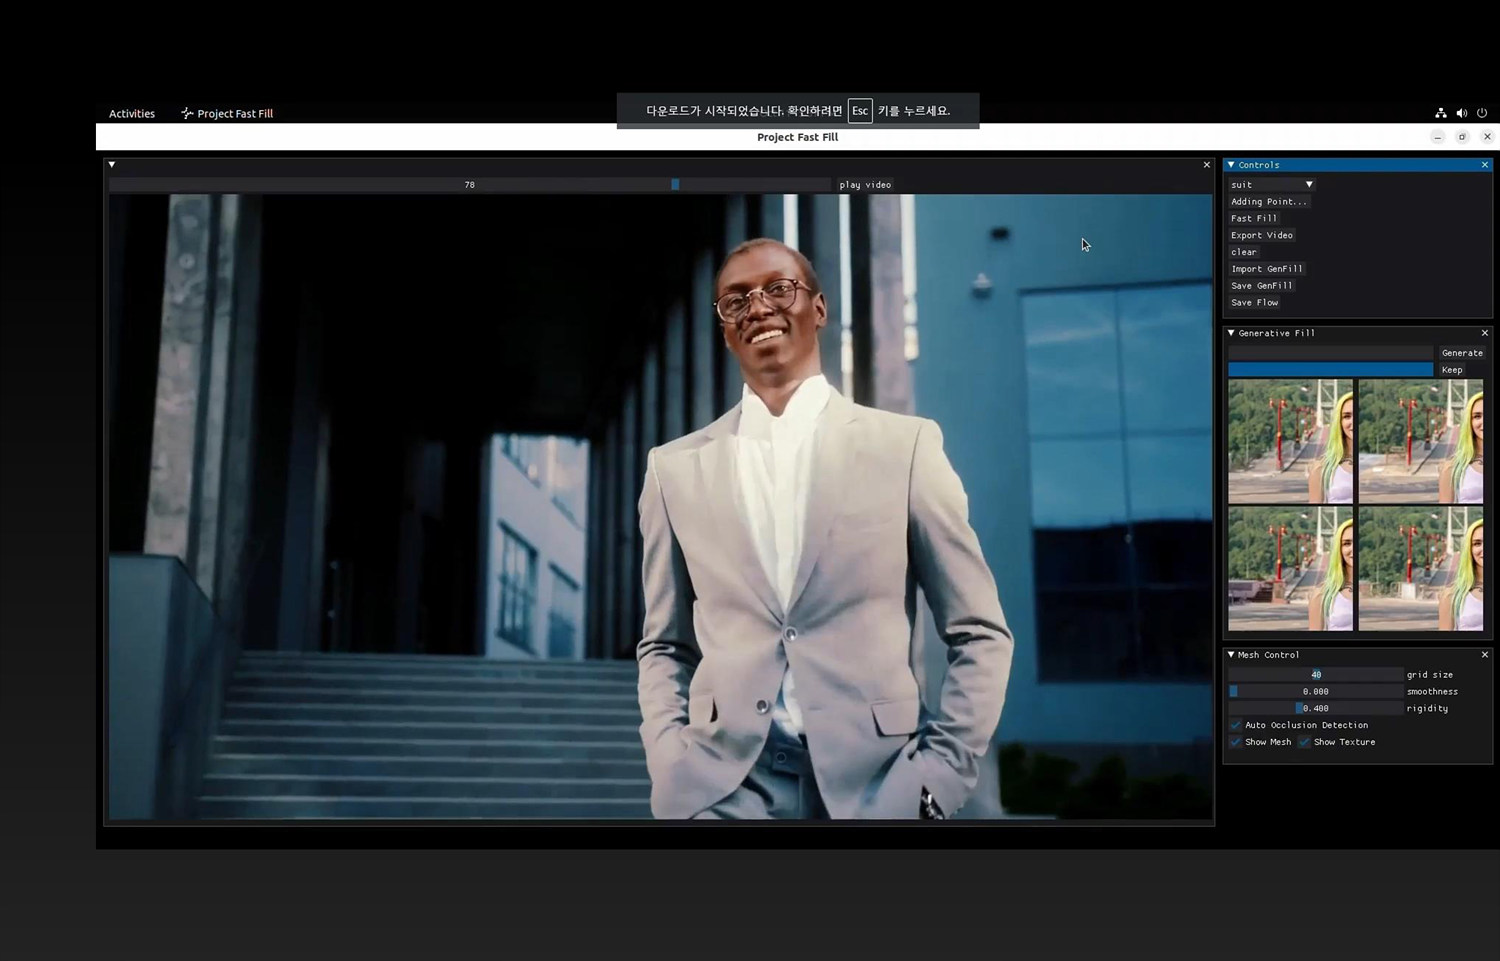Viewport: 1500px width, 961px height.
Task: Close the Generative Fill panel
Action: click(1484, 333)
